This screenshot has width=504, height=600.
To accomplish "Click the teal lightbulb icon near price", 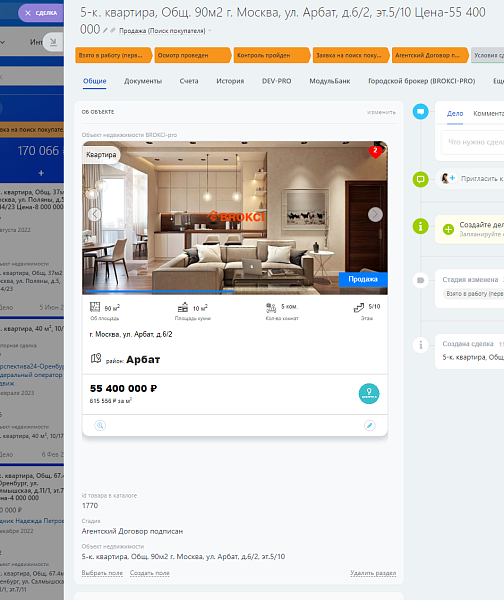I will [x=369, y=393].
